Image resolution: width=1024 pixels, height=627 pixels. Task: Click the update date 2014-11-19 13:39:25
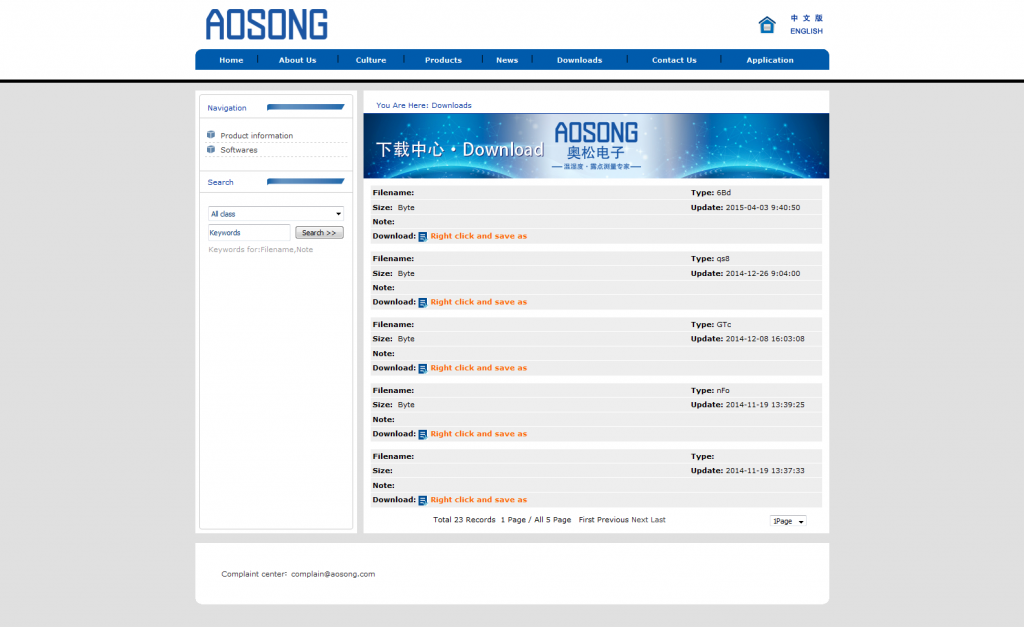point(765,405)
